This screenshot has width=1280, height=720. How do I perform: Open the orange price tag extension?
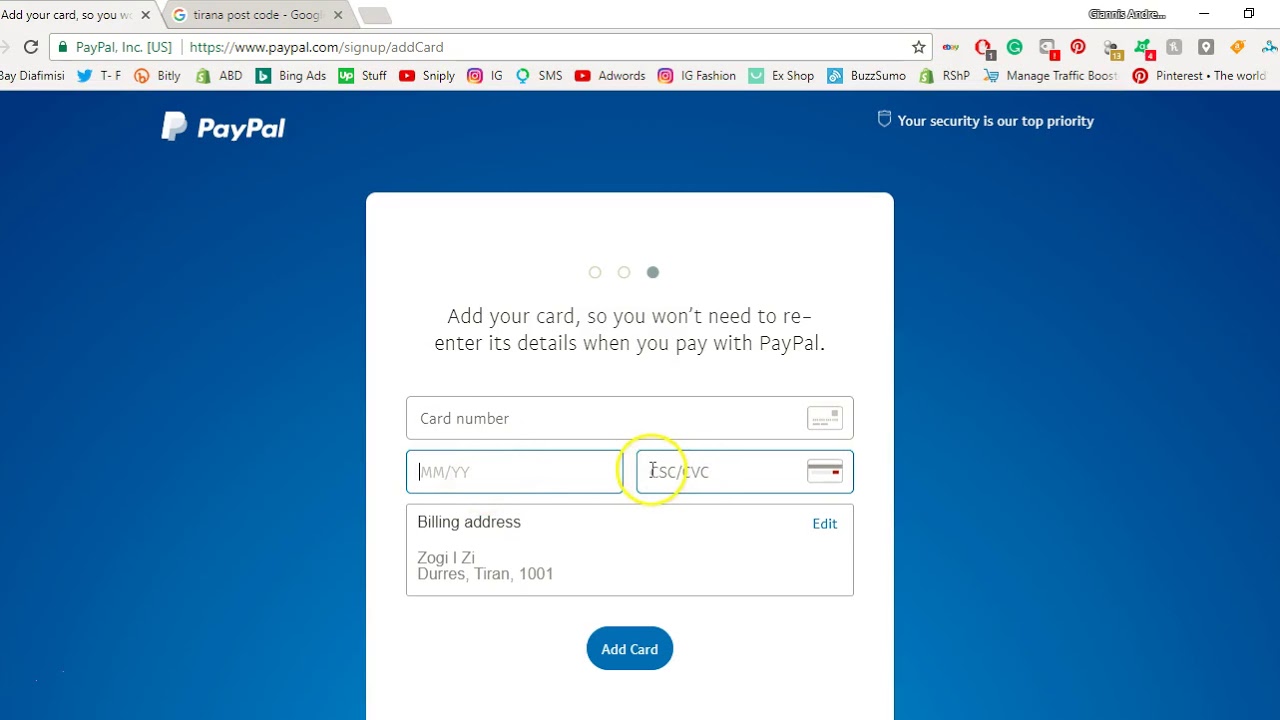(1238, 47)
